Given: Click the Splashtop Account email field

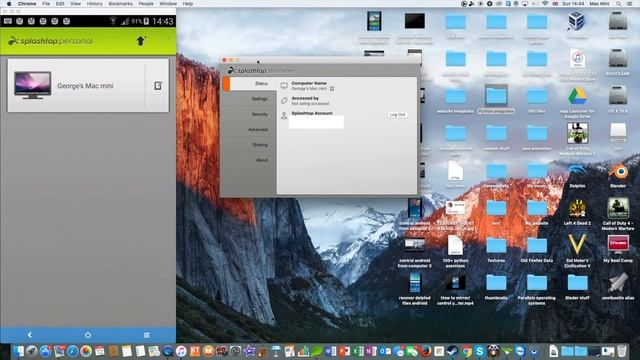Looking at the screenshot, I should click(316, 122).
